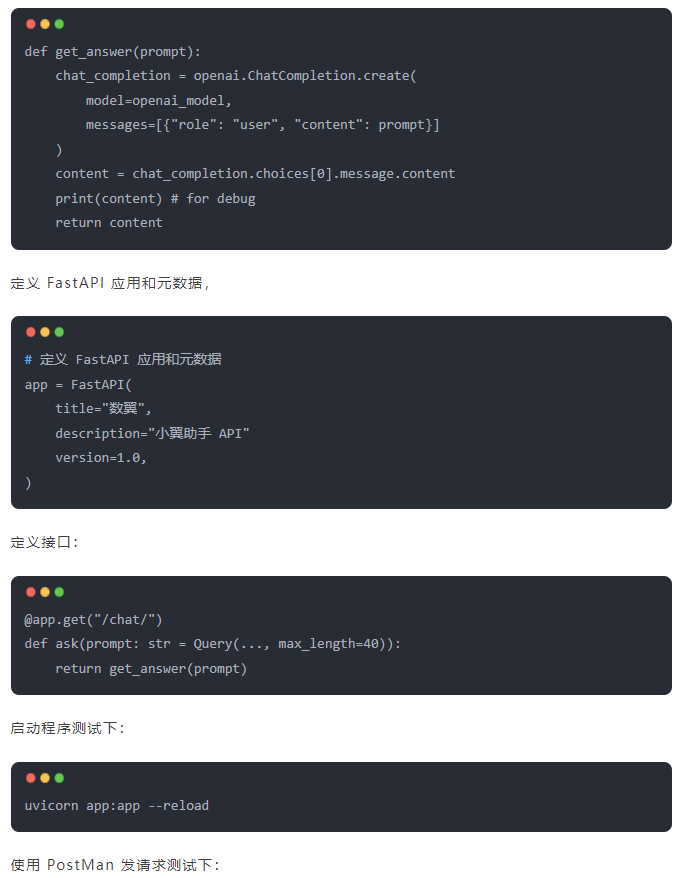The image size is (679, 878).
Task: Click the 'print(content) # for debug' line
Action: (155, 199)
